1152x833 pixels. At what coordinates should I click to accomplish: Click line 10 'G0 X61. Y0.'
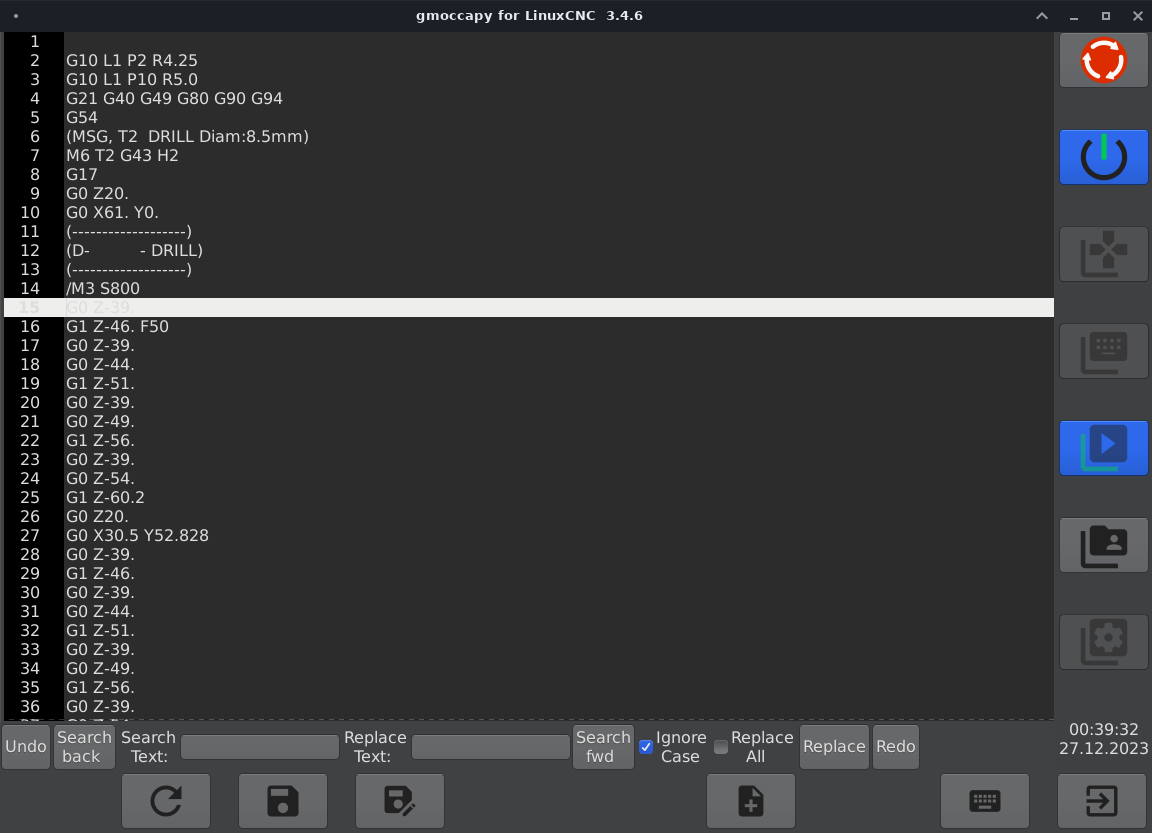pyautogui.click(x=112, y=213)
